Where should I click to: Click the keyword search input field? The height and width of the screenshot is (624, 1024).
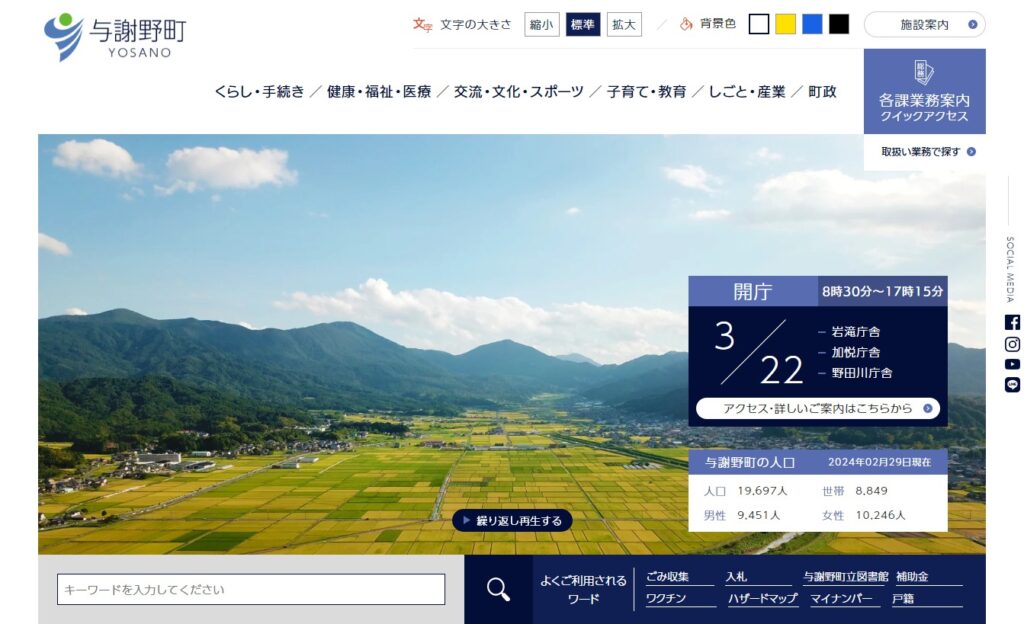pyautogui.click(x=251, y=589)
